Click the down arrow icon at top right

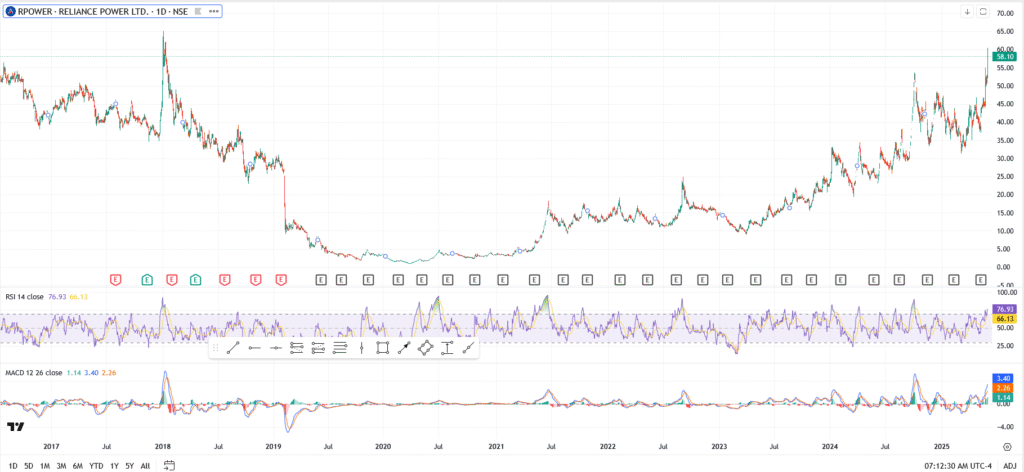tap(967, 11)
